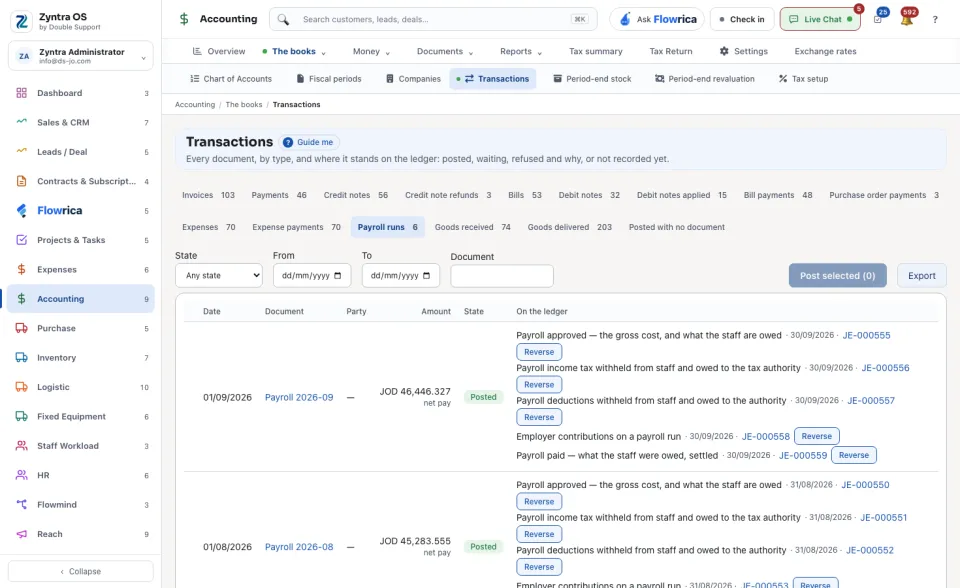Collapse the sidebar

[x=81, y=571]
